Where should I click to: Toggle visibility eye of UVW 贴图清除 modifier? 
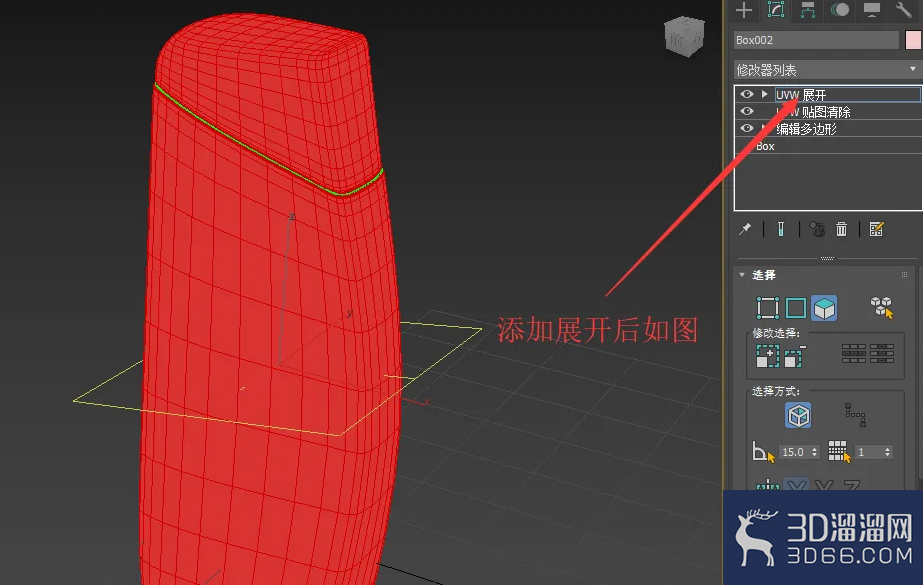pyautogui.click(x=747, y=111)
